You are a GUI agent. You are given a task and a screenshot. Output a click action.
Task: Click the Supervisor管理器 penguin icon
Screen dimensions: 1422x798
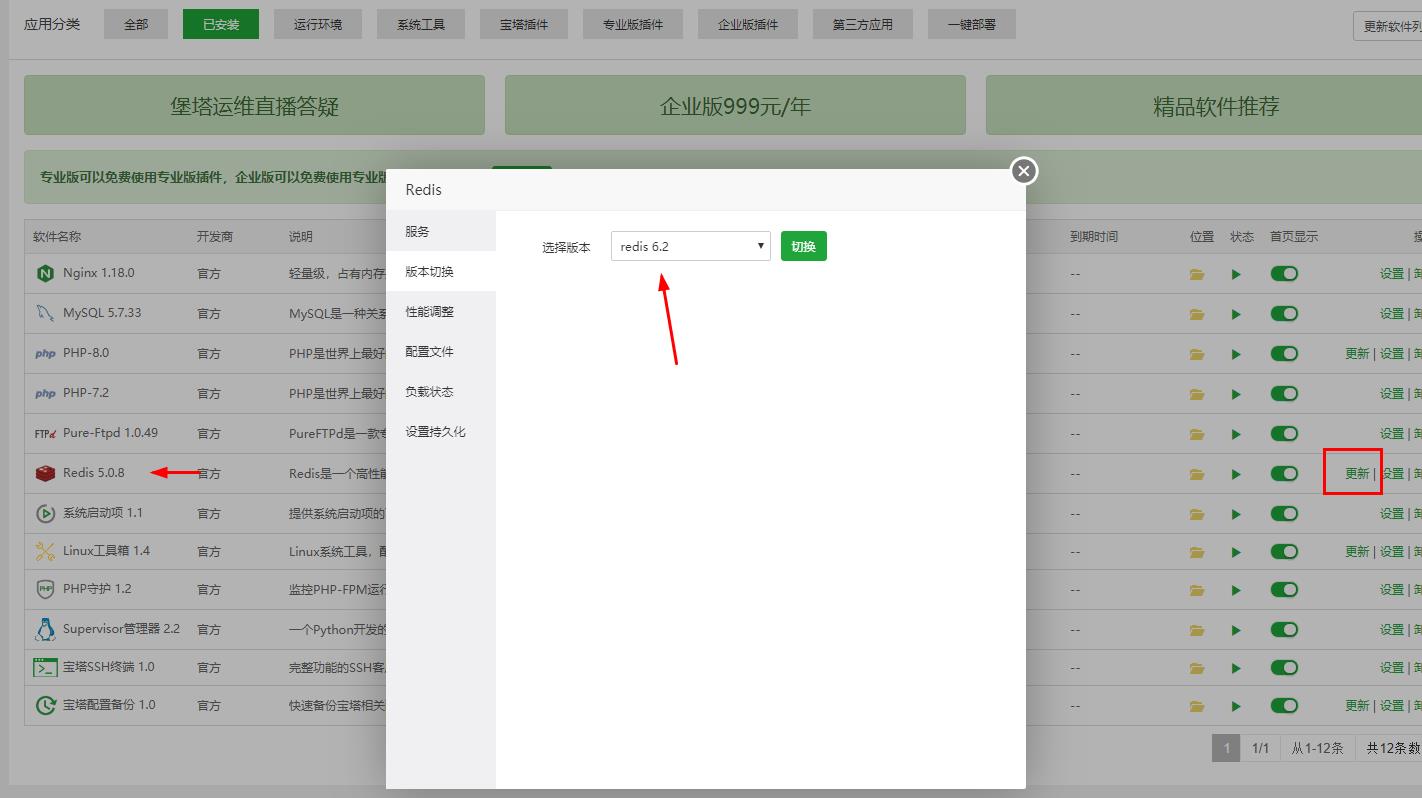[x=44, y=629]
